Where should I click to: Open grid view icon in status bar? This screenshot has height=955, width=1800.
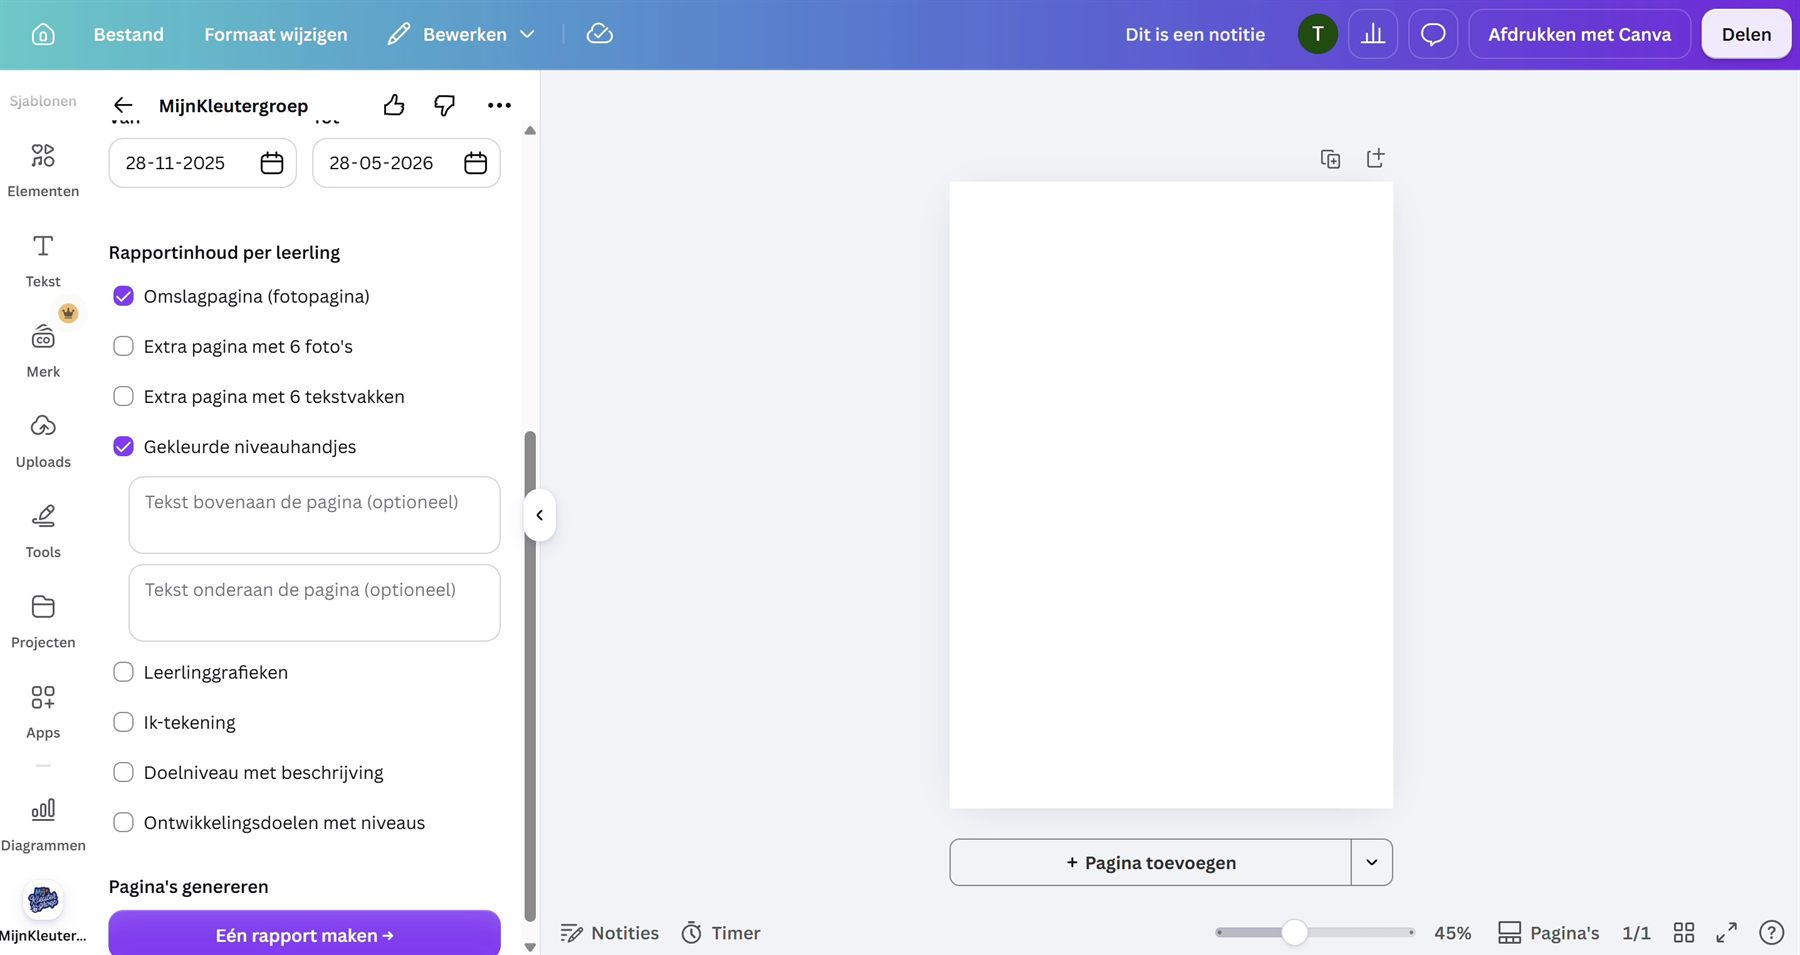(x=1684, y=932)
